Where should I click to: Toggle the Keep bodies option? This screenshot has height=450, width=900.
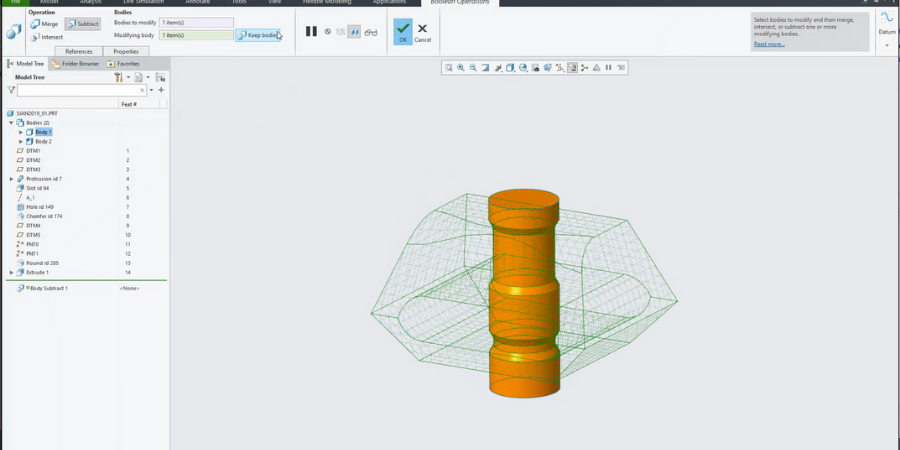258,35
